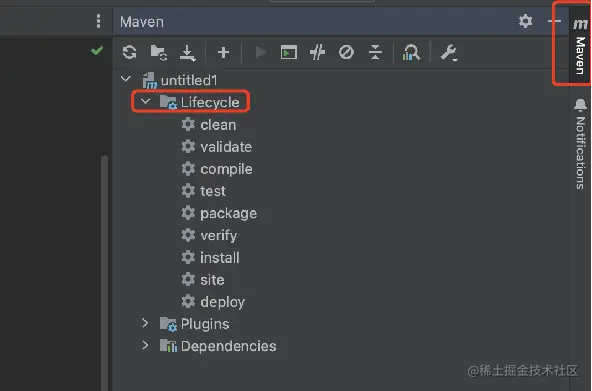Collapse all tree nodes icon
Viewport: 592px width, 391px height.
pyautogui.click(x=375, y=52)
